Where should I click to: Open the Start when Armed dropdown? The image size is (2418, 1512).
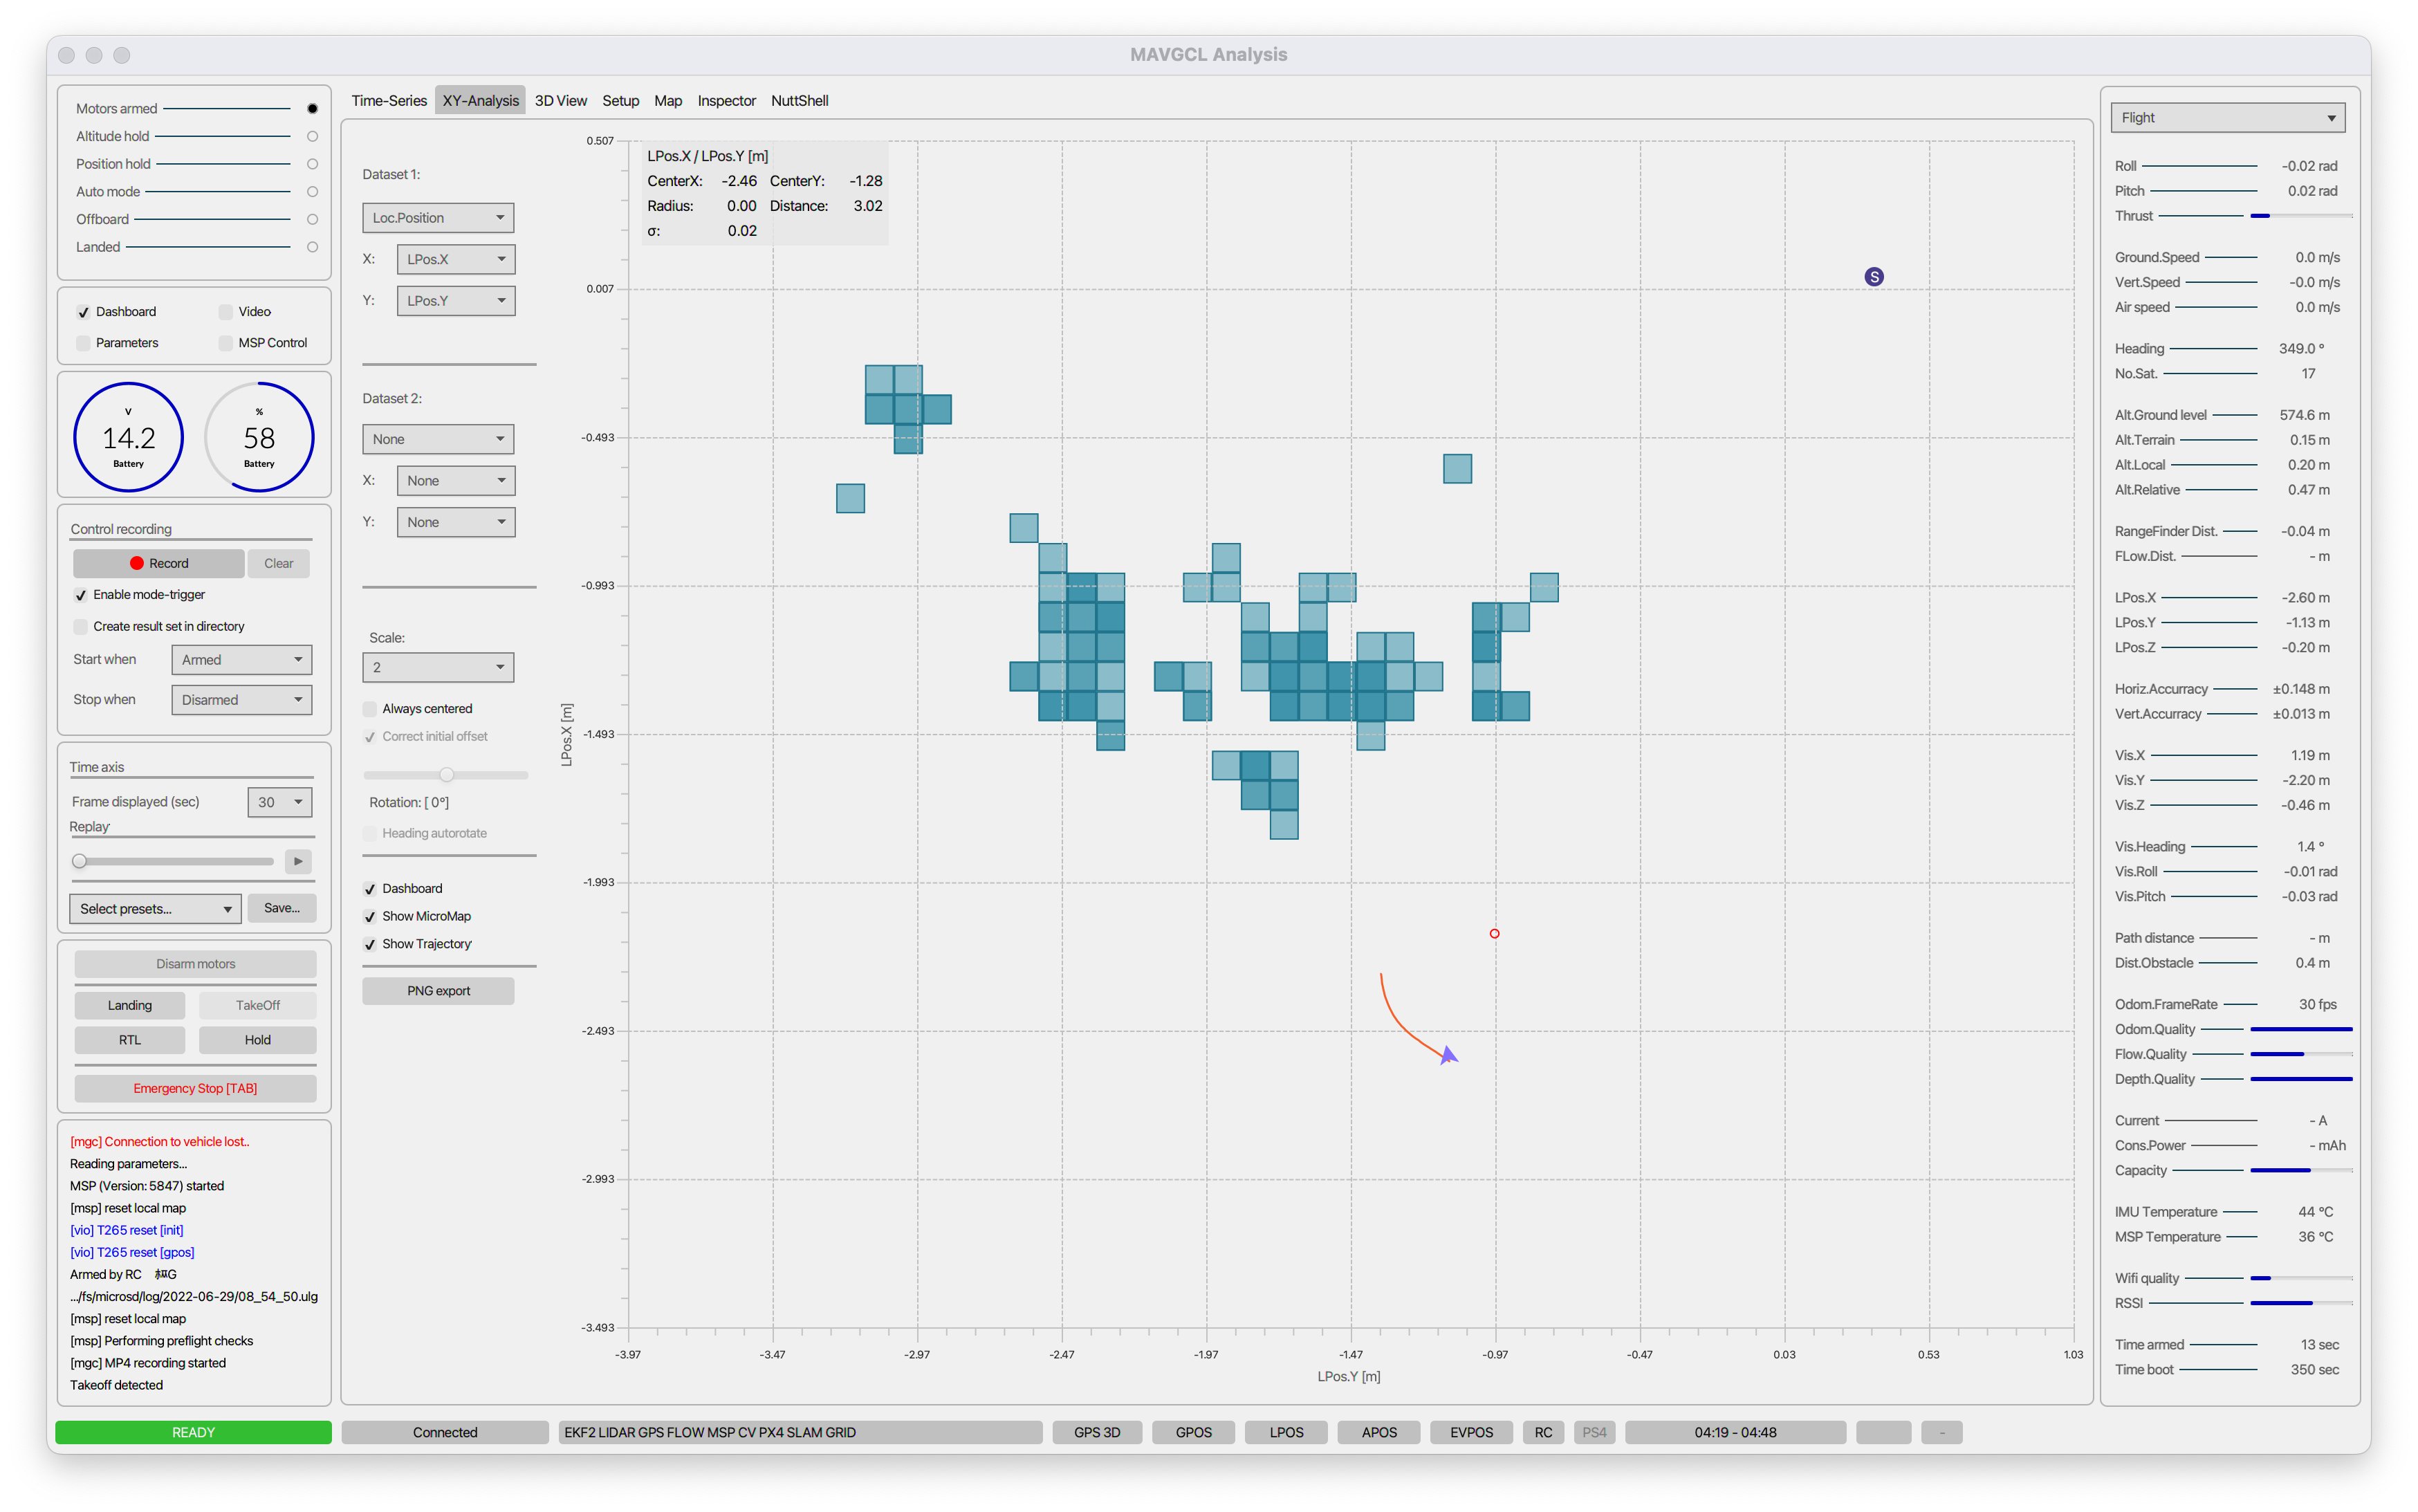coord(241,660)
